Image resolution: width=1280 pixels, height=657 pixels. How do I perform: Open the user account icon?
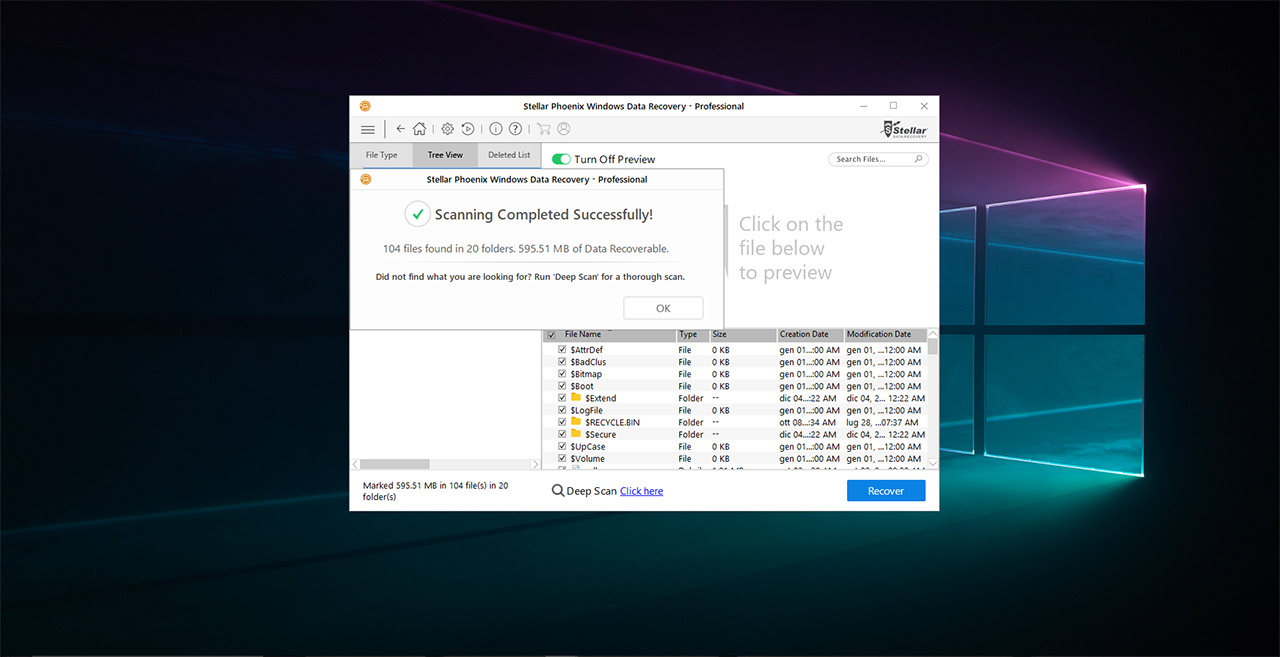[564, 129]
